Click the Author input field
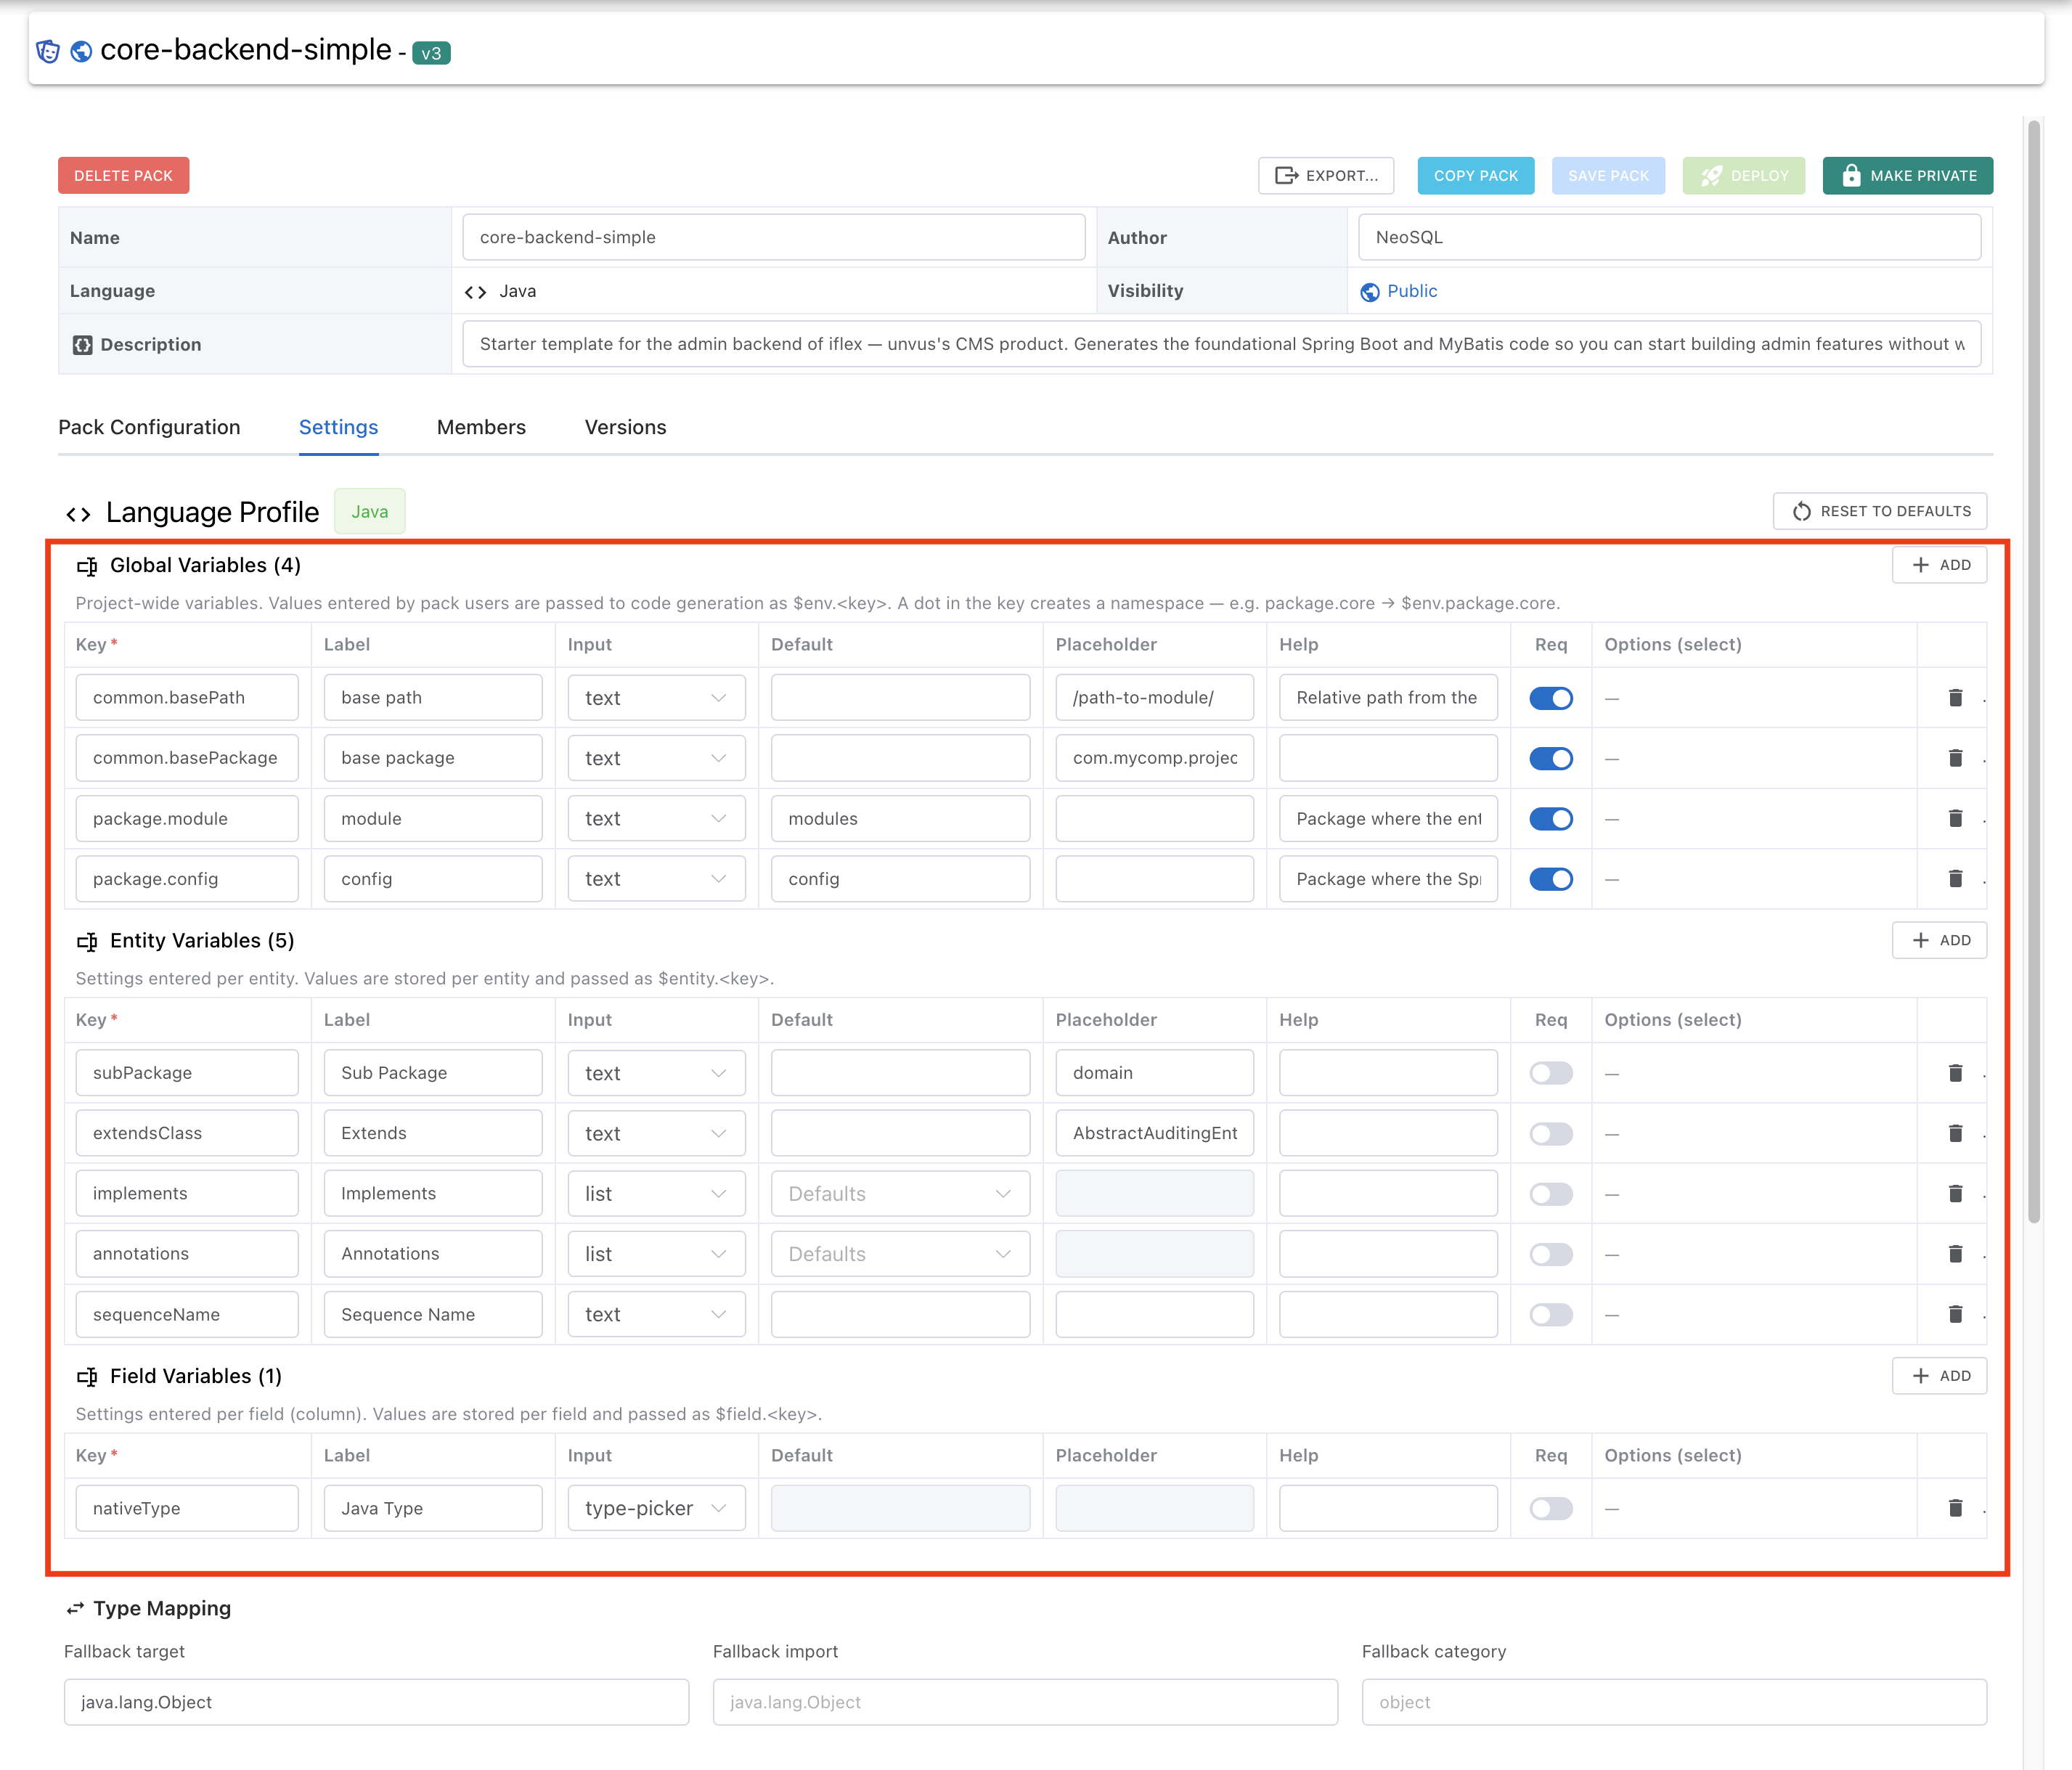Viewport: 2072px width, 1770px height. [1669, 237]
